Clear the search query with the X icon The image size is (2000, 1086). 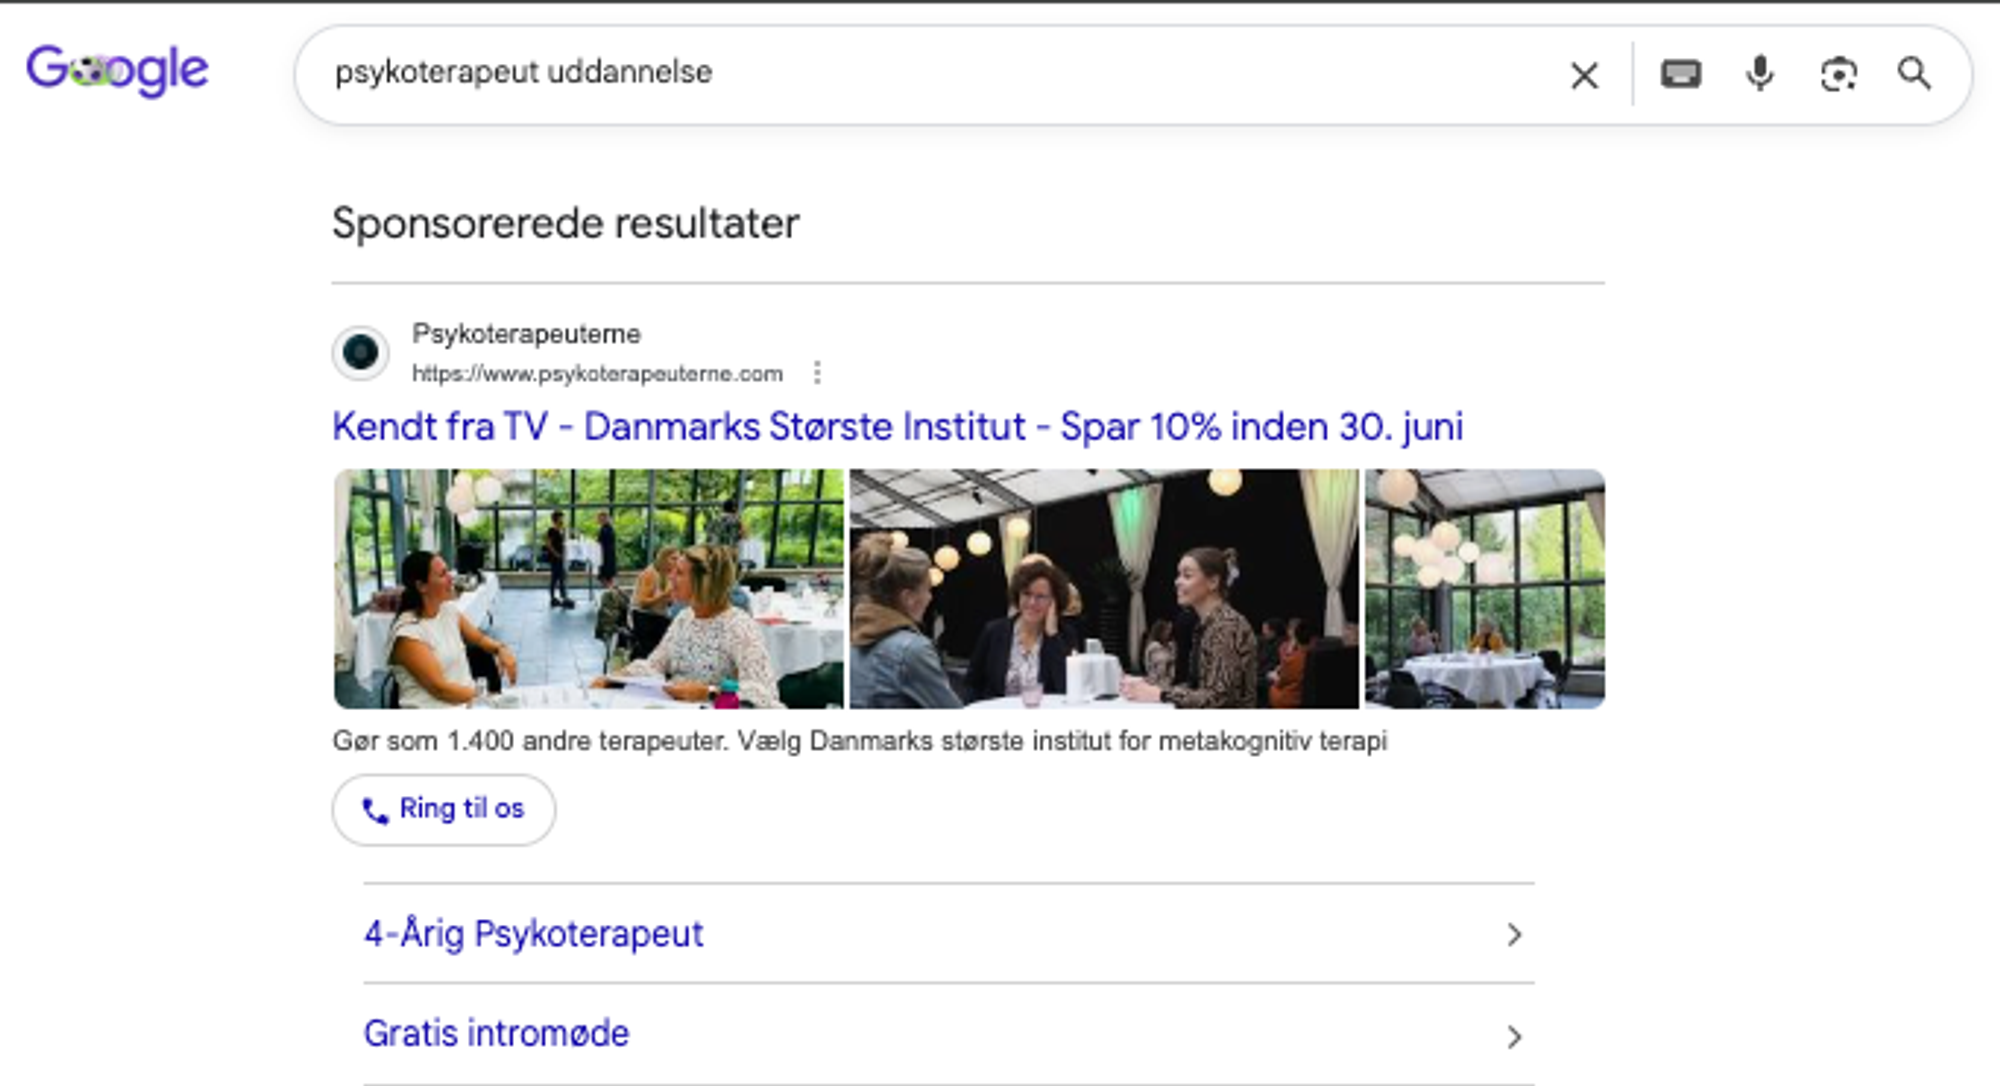[x=1584, y=75]
